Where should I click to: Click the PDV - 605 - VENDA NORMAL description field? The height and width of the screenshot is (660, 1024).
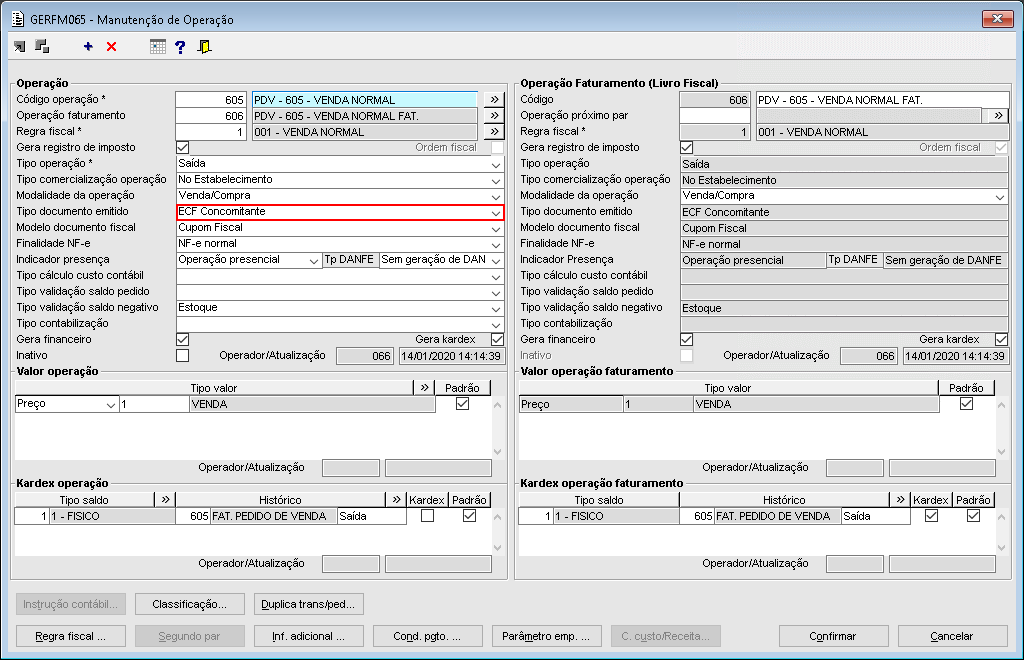[x=365, y=99]
